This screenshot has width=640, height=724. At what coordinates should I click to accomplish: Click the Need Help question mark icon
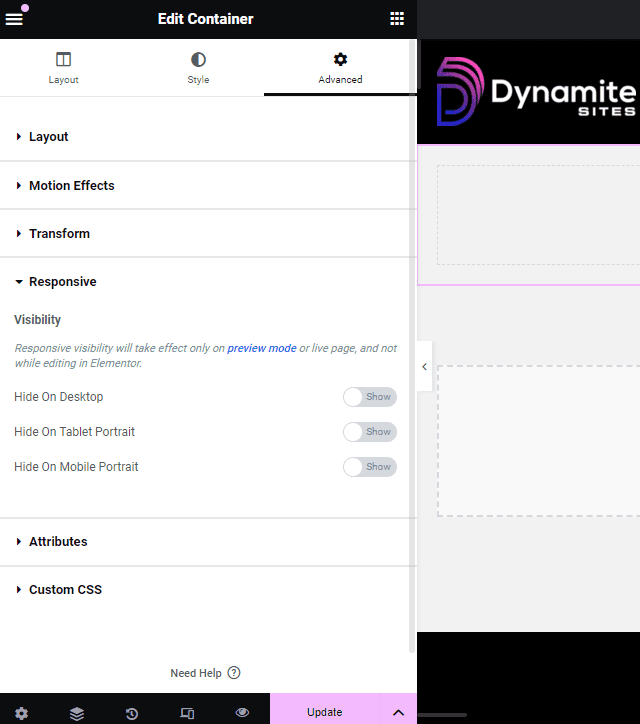[234, 673]
